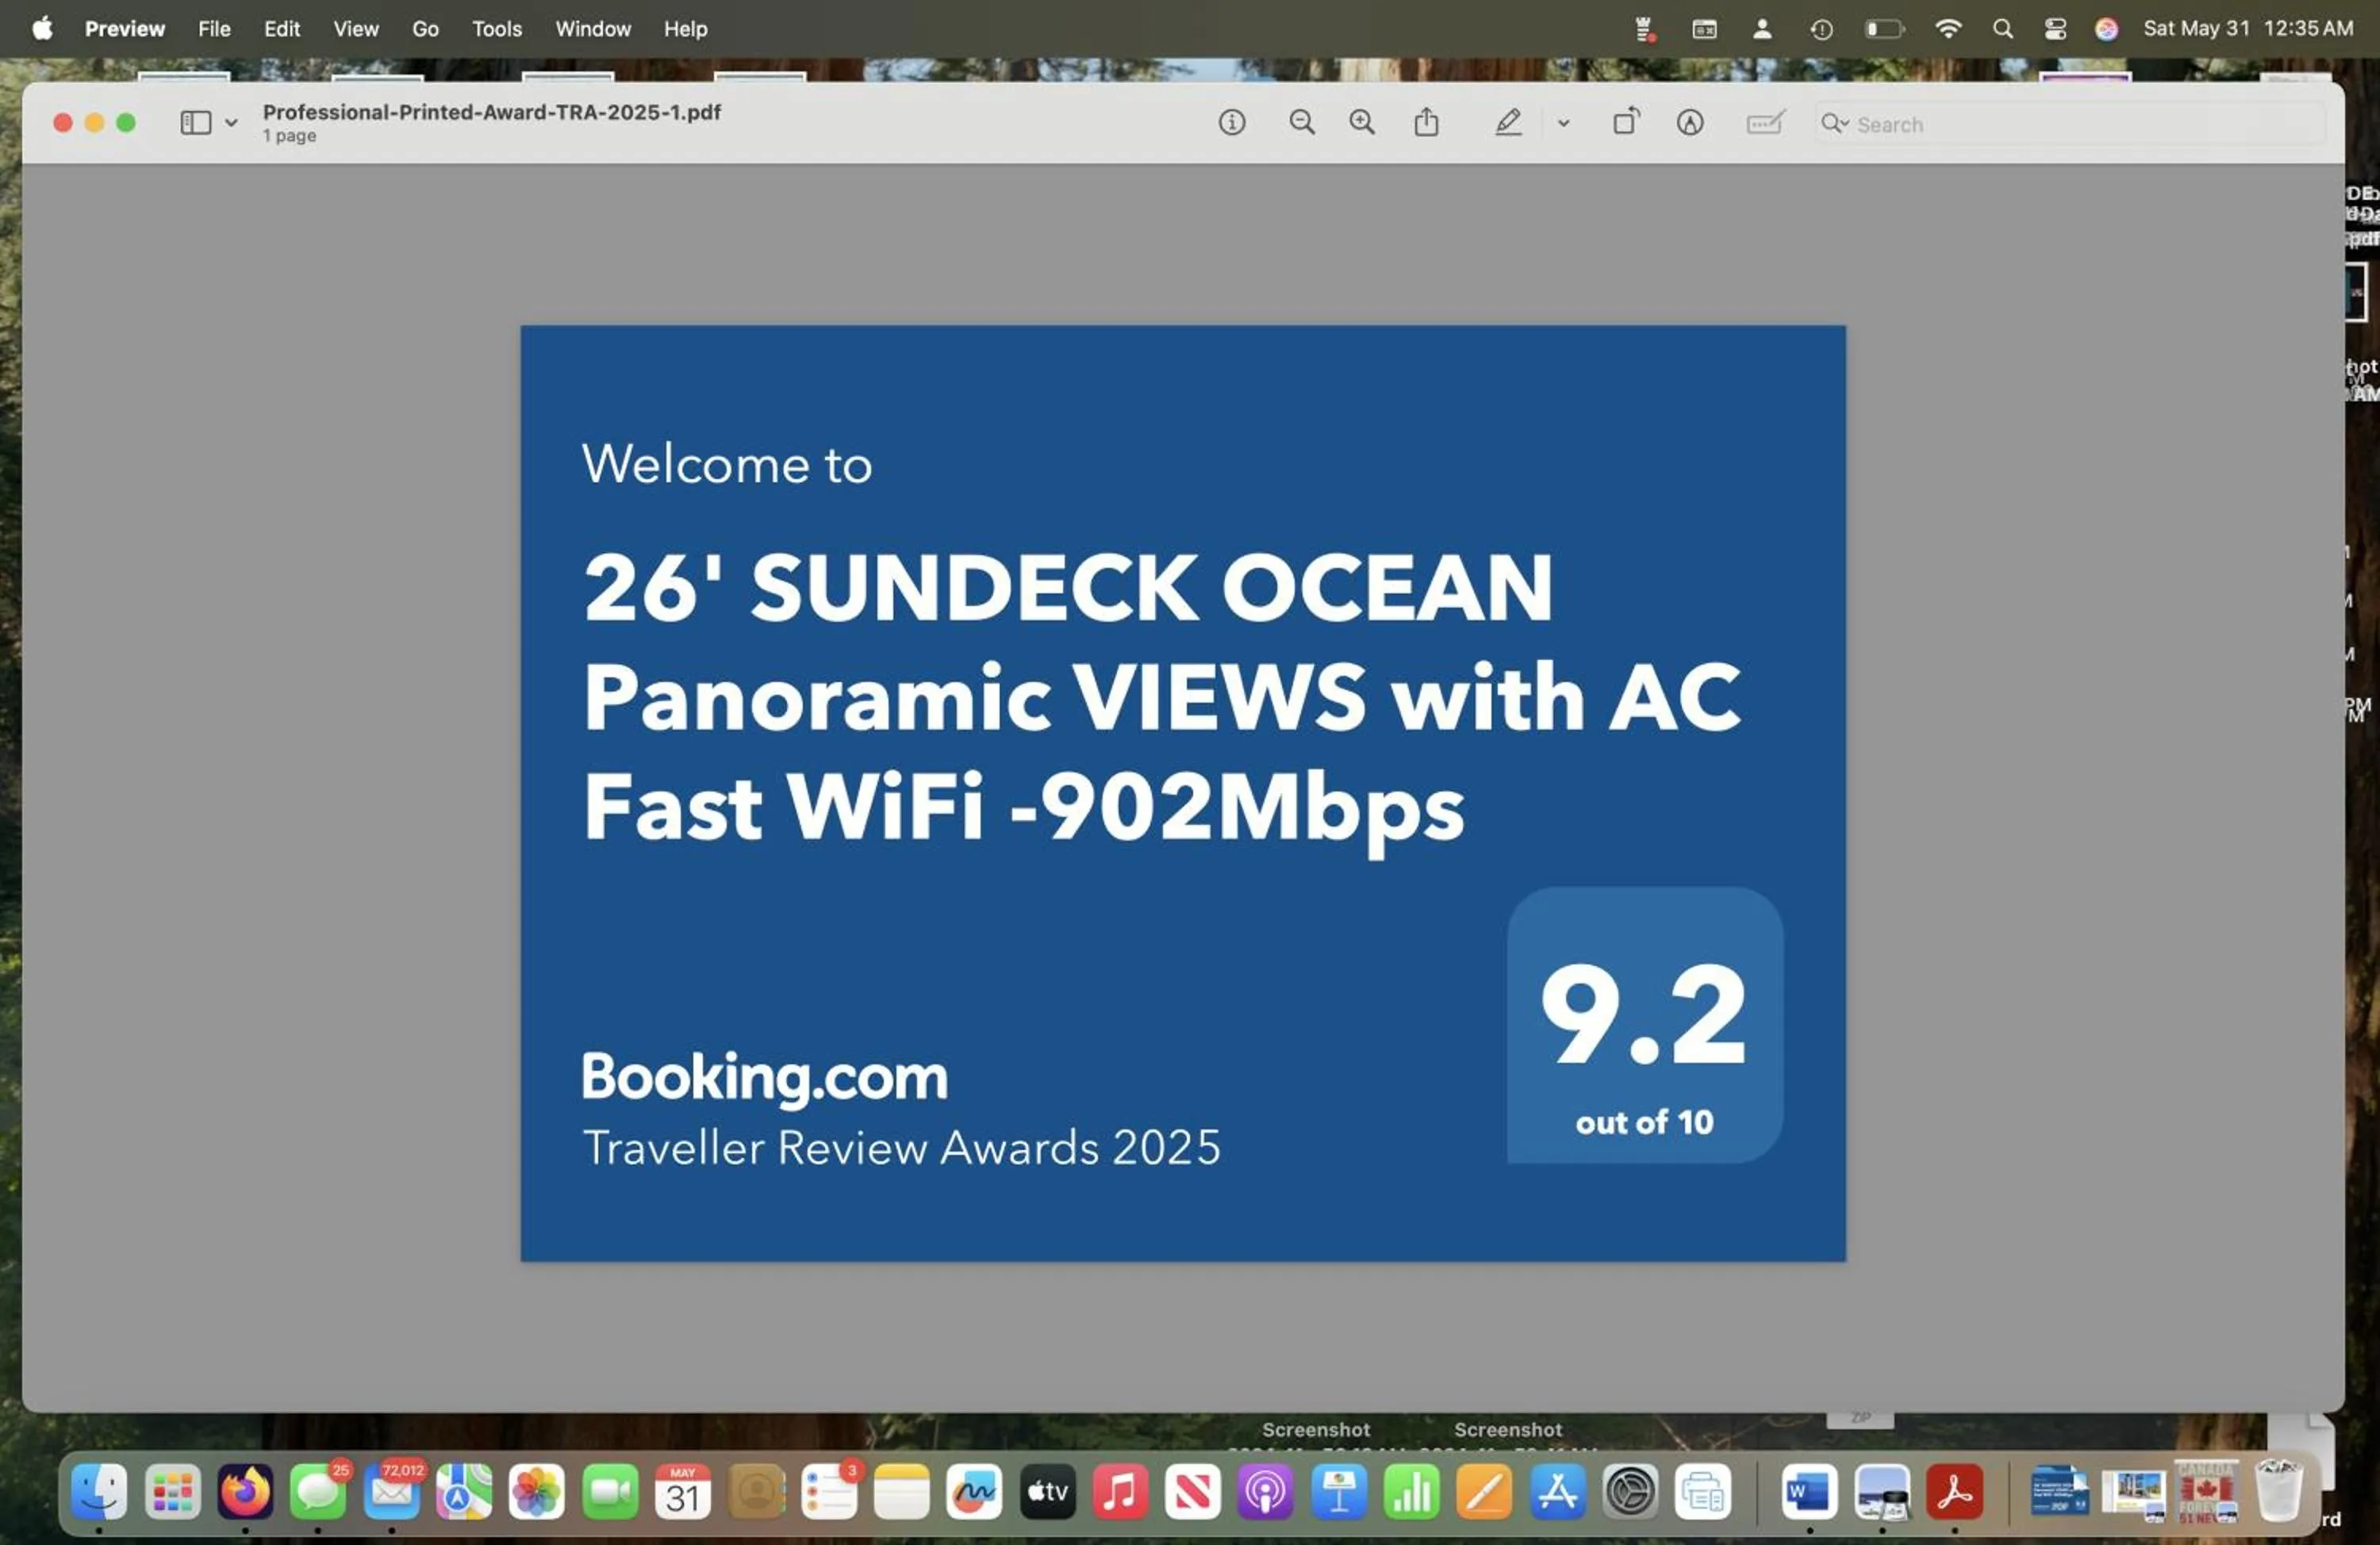Expand the markup tools dropdown arrow

pyautogui.click(x=1562, y=122)
